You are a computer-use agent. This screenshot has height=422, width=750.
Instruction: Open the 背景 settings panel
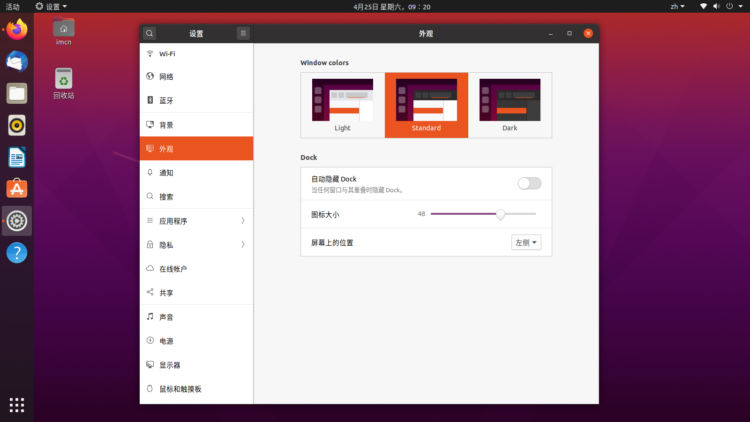pyautogui.click(x=196, y=125)
